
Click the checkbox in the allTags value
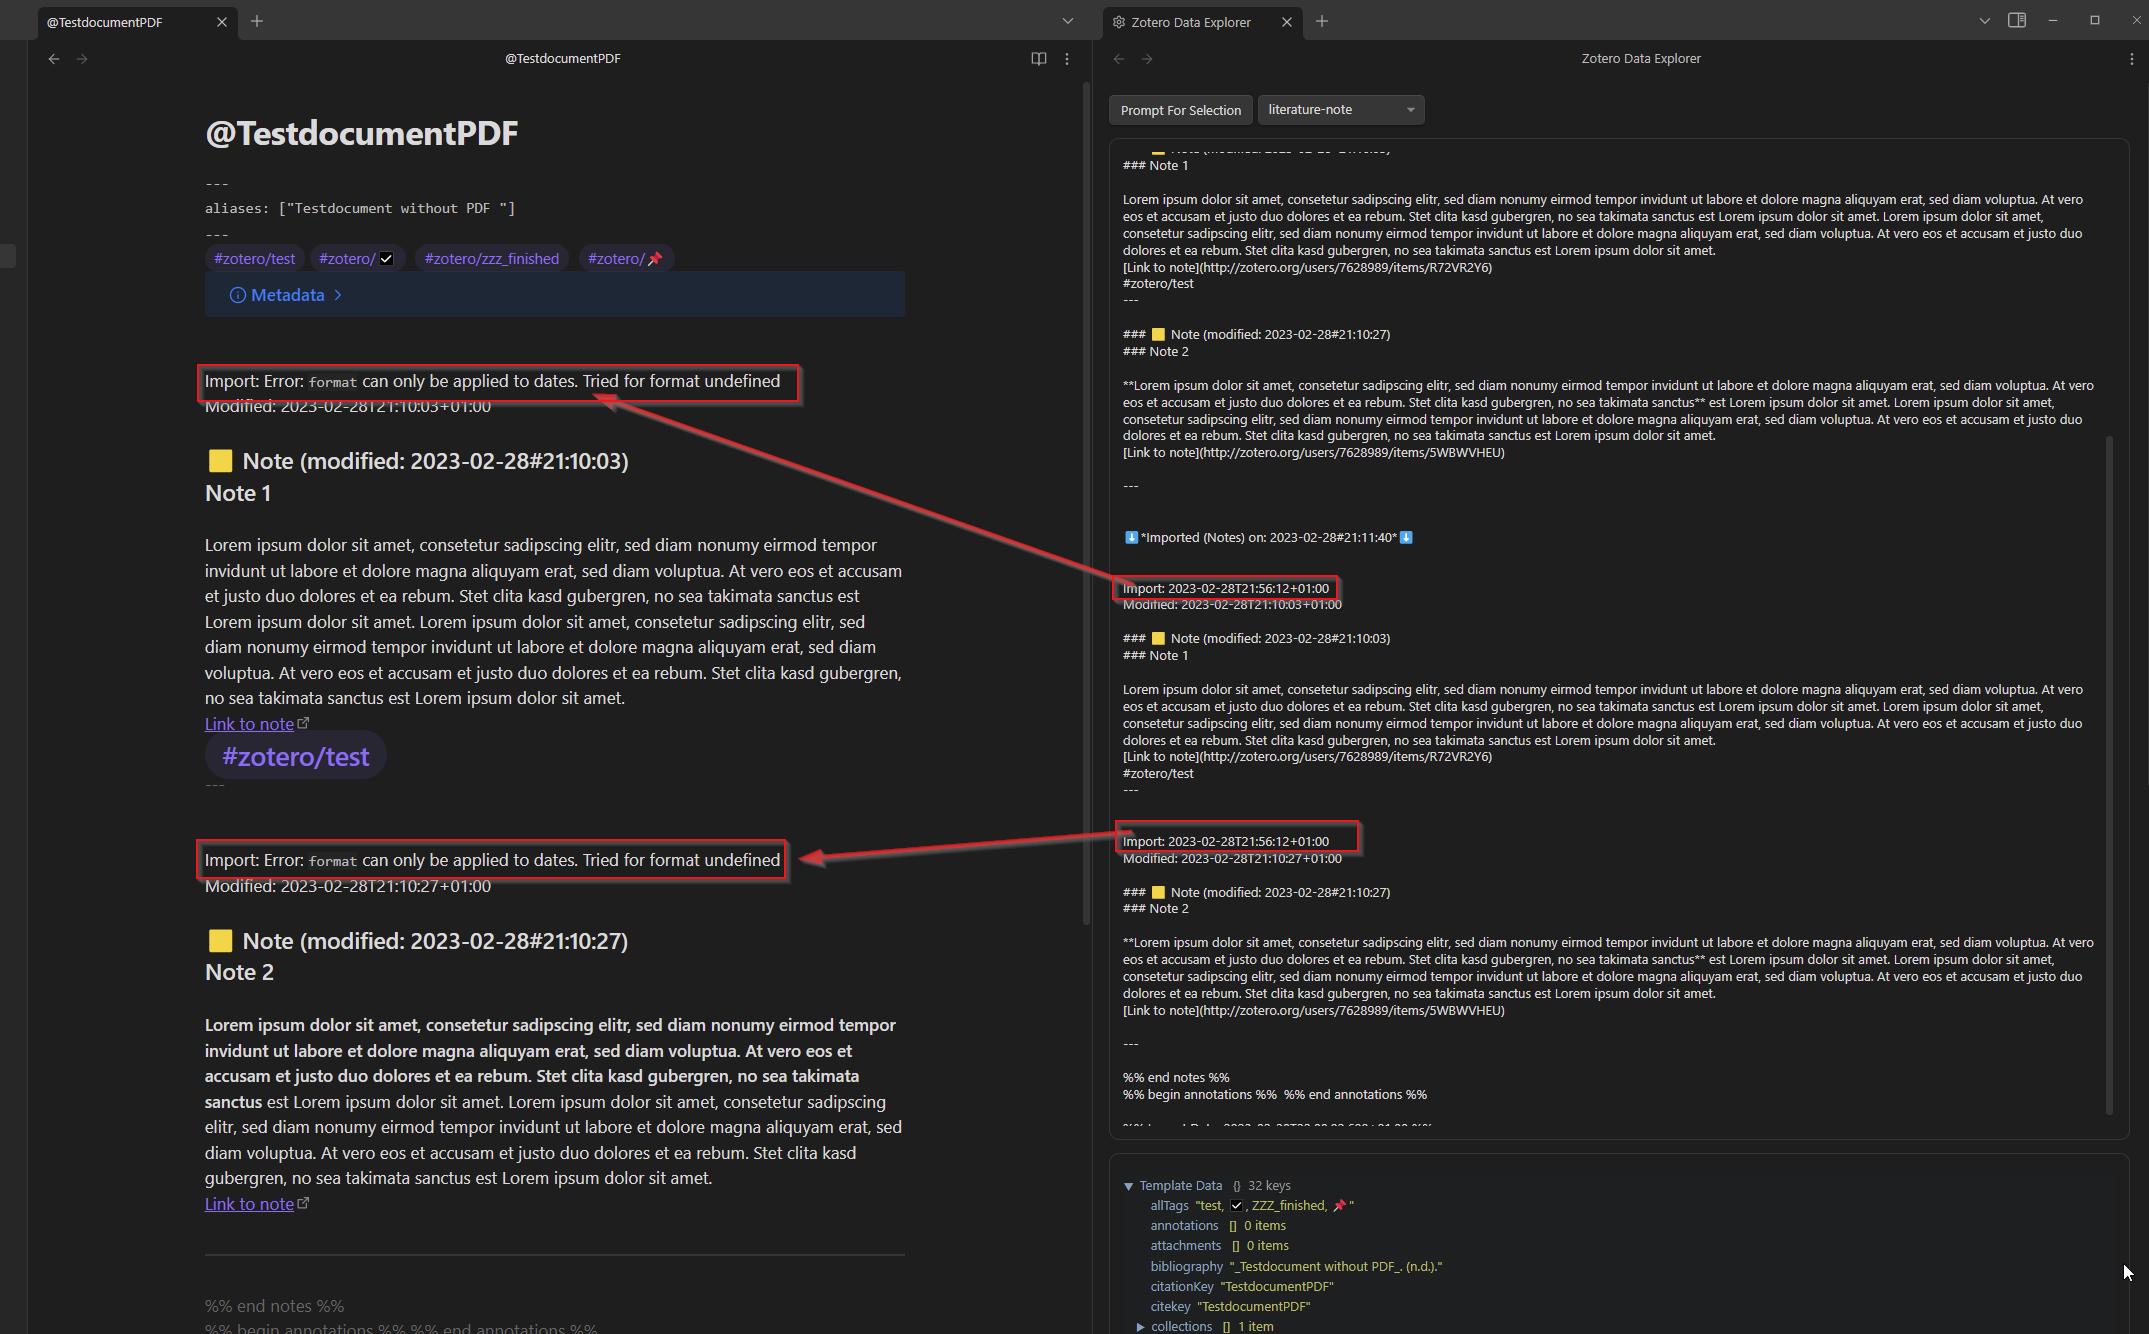(1237, 1205)
